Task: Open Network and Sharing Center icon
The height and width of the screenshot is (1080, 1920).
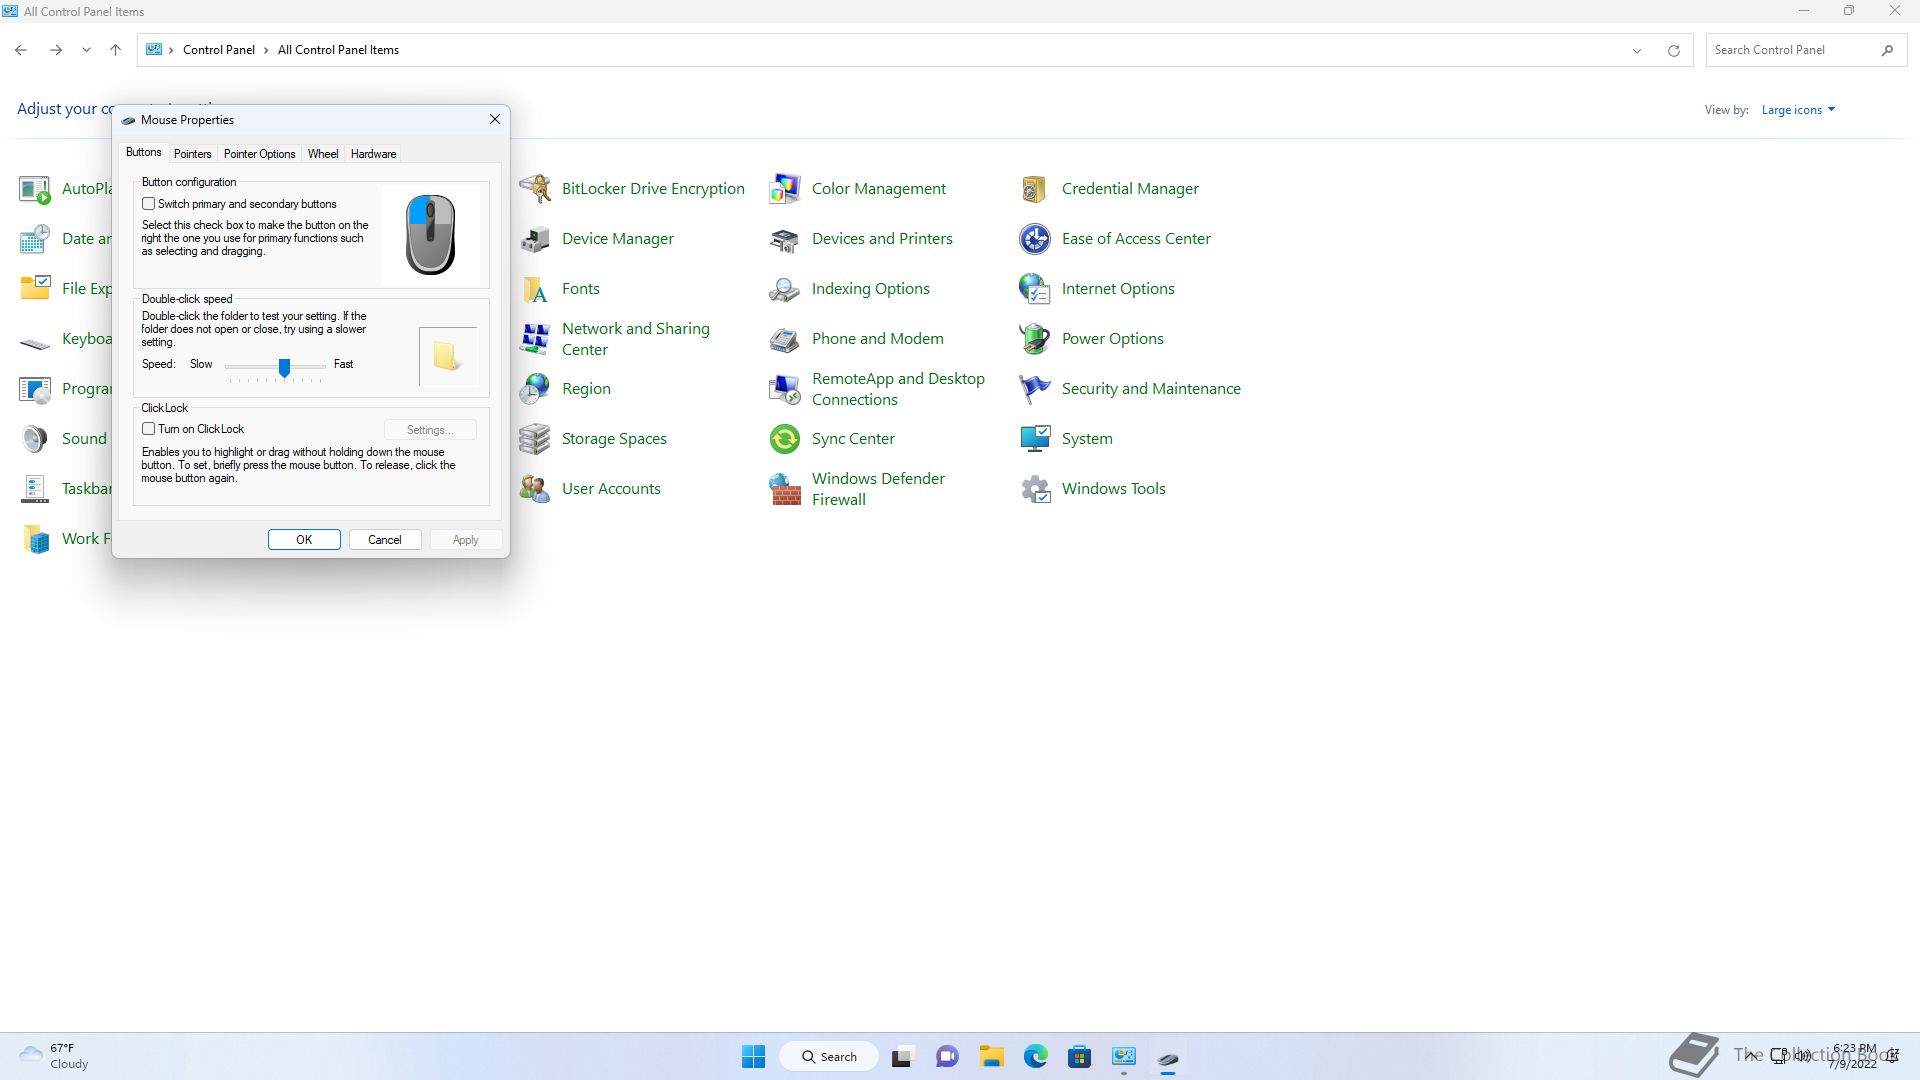Action: tap(535, 338)
